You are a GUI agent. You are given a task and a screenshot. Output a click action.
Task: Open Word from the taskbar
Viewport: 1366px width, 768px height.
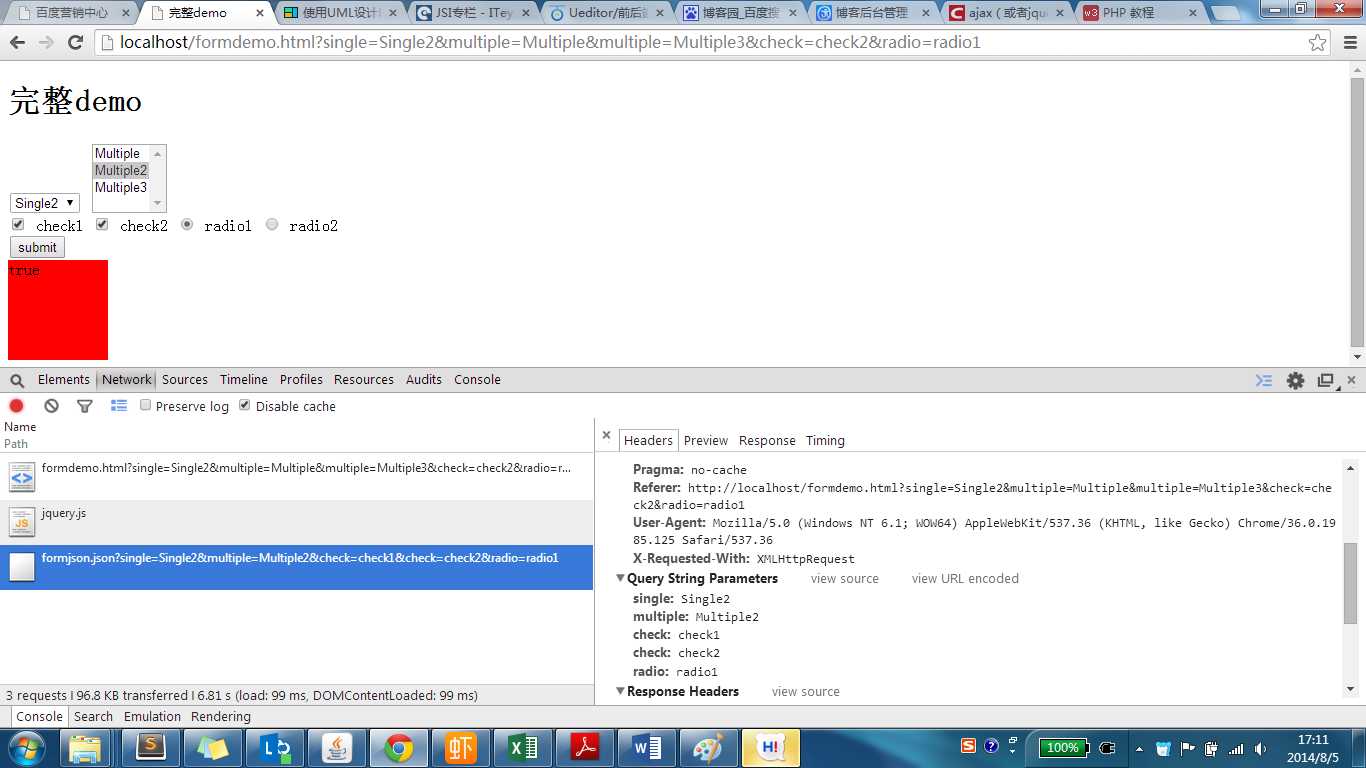pos(646,747)
